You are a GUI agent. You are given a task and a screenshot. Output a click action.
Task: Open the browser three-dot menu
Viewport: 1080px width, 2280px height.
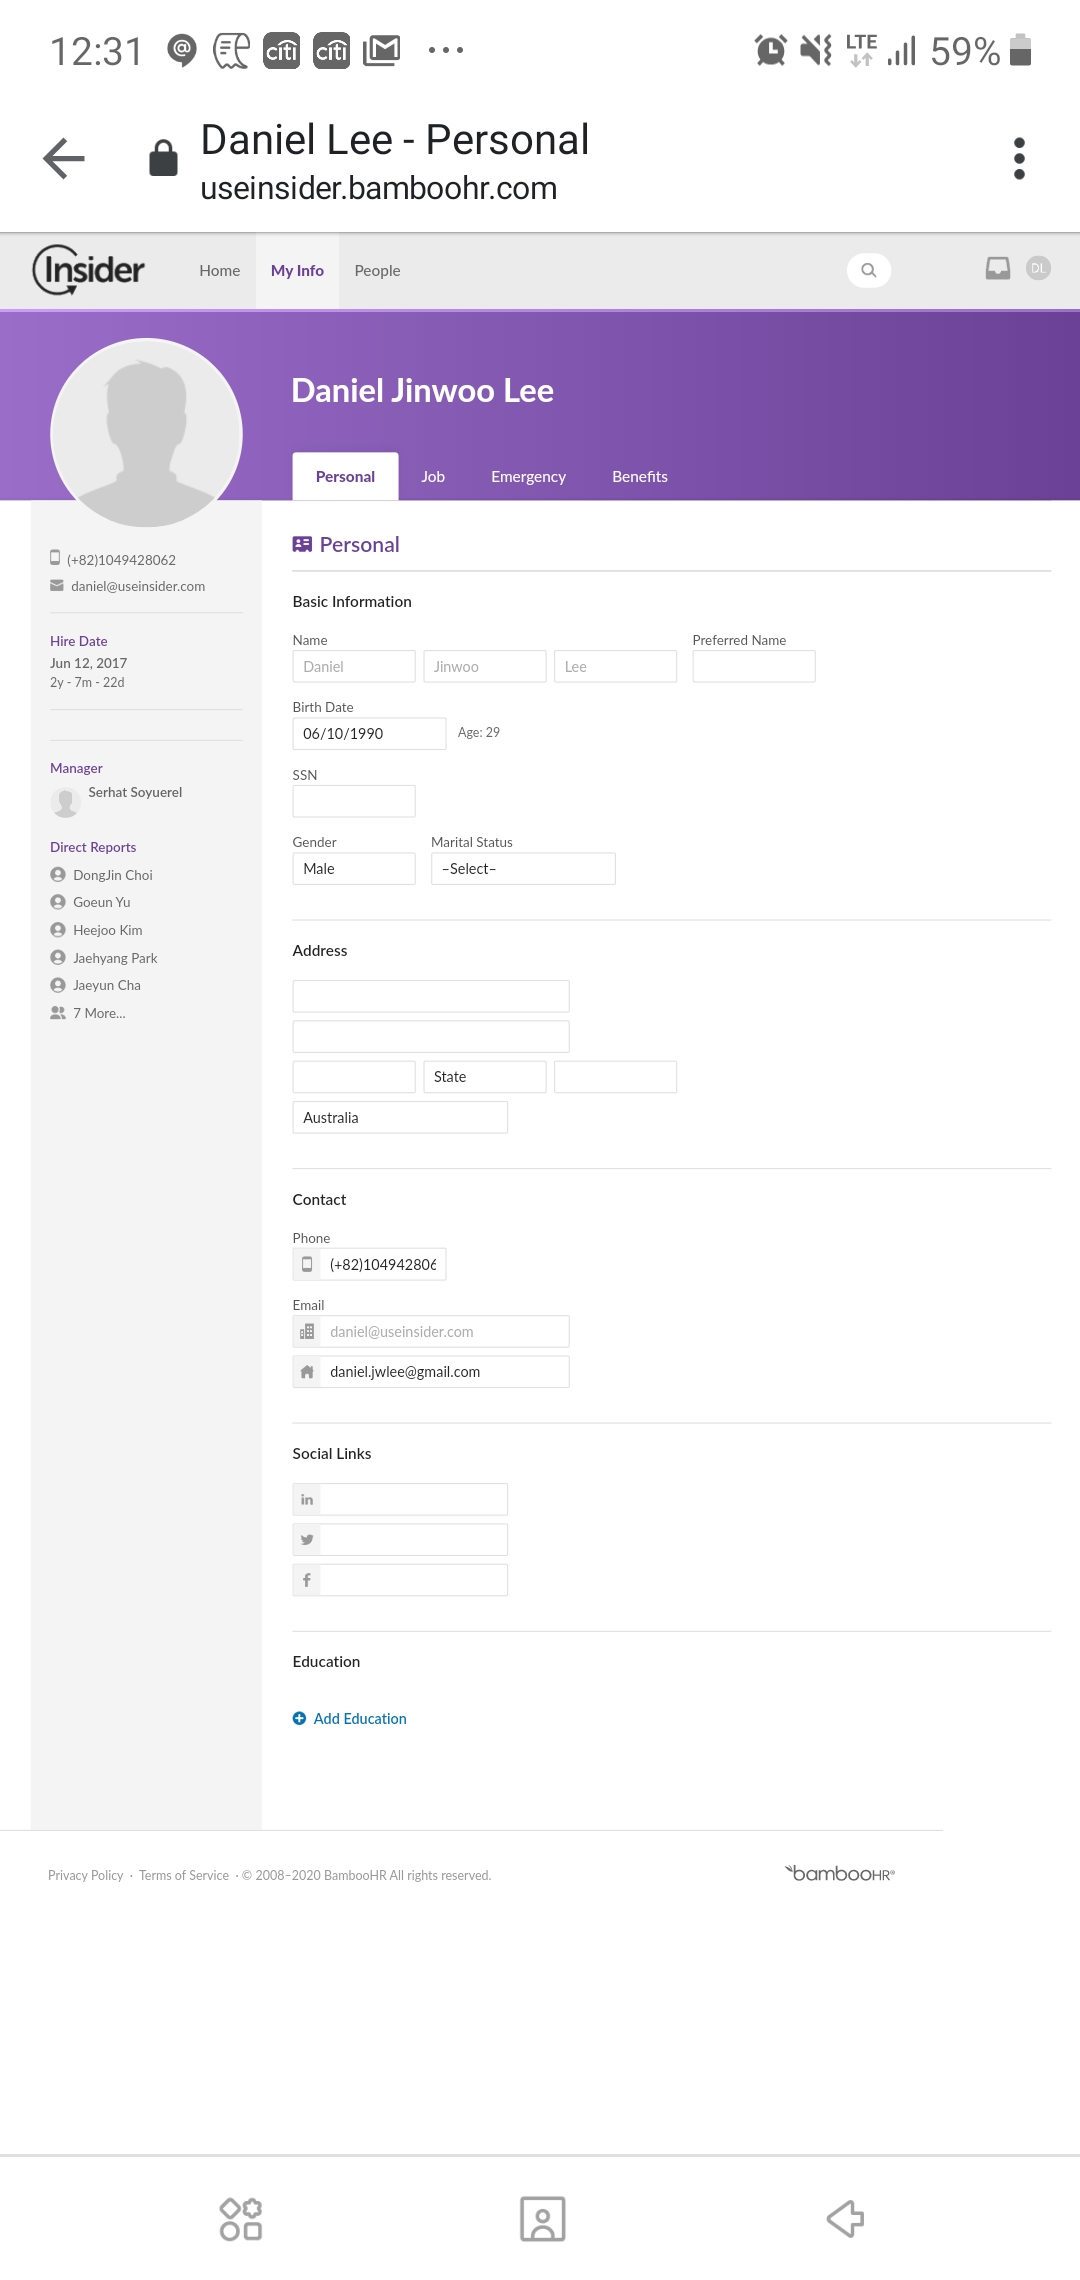[x=1019, y=158]
